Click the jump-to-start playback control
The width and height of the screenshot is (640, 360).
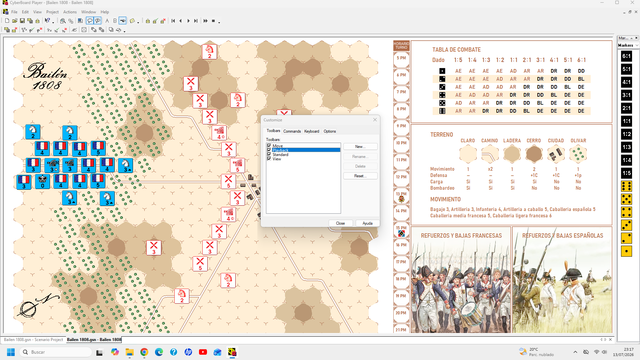coord(173,21)
